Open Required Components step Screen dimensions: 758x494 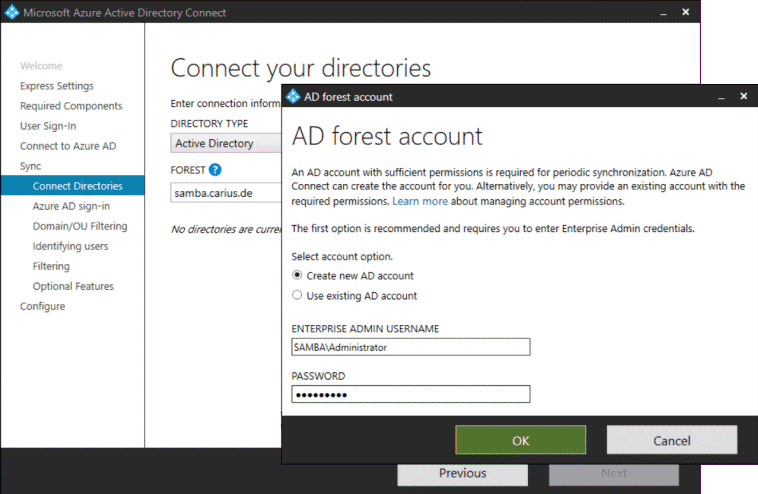point(71,106)
